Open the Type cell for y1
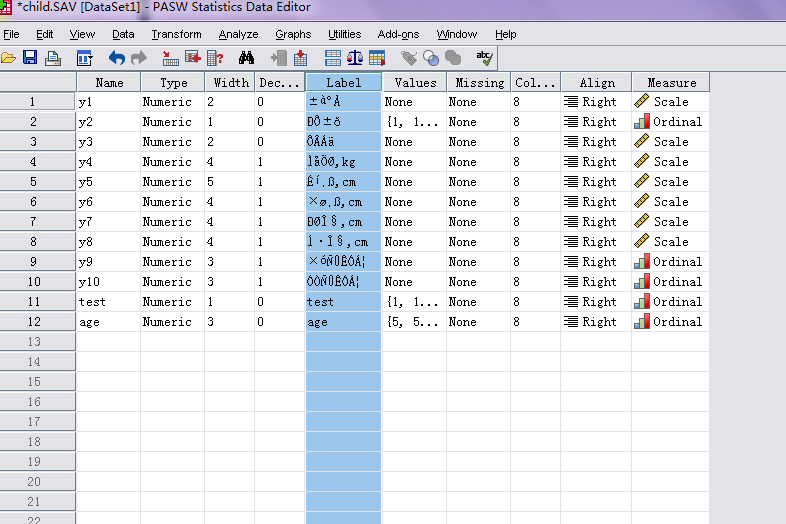The image size is (786, 524). pyautogui.click(x=172, y=102)
